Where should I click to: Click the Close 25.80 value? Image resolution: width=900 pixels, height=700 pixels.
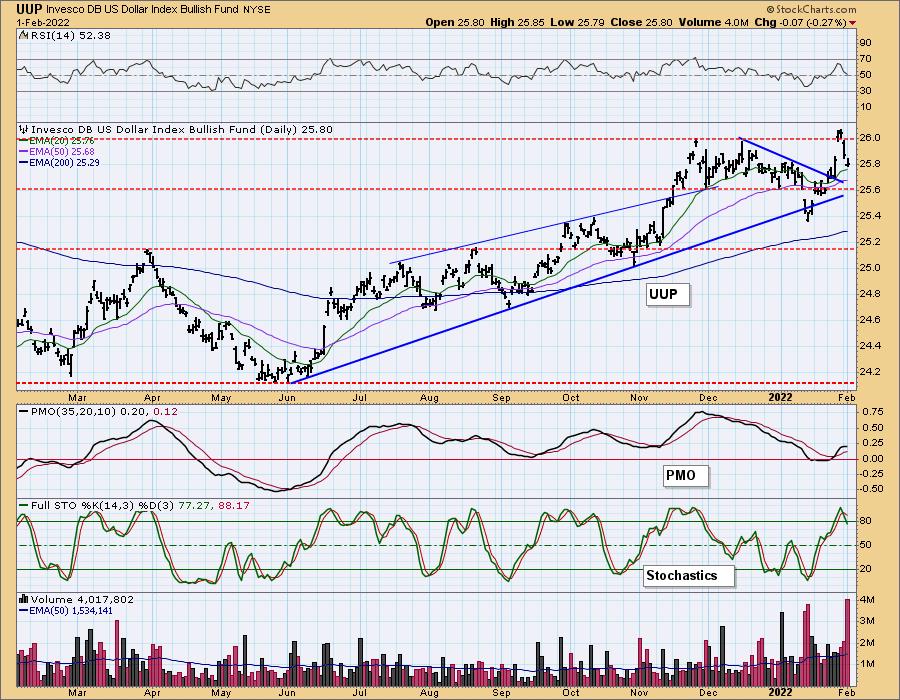641,22
